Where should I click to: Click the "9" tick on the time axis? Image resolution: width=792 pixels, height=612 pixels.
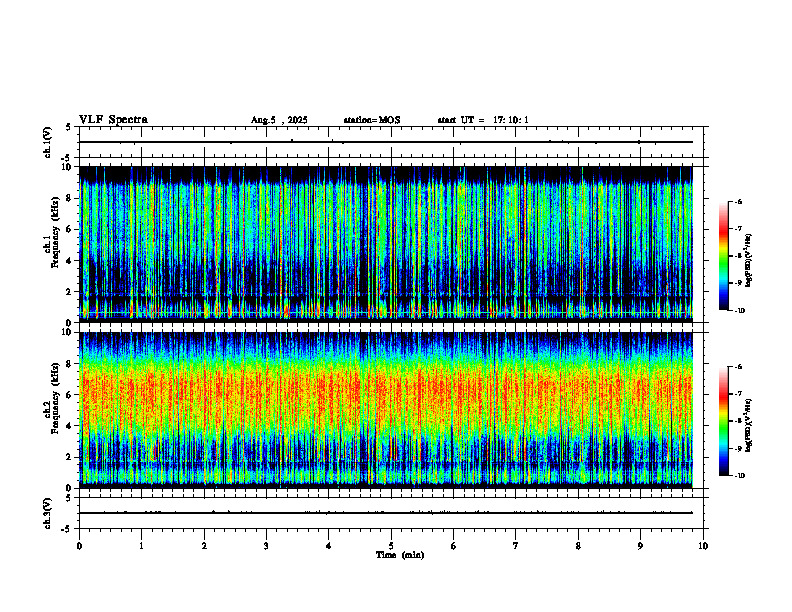pos(640,546)
